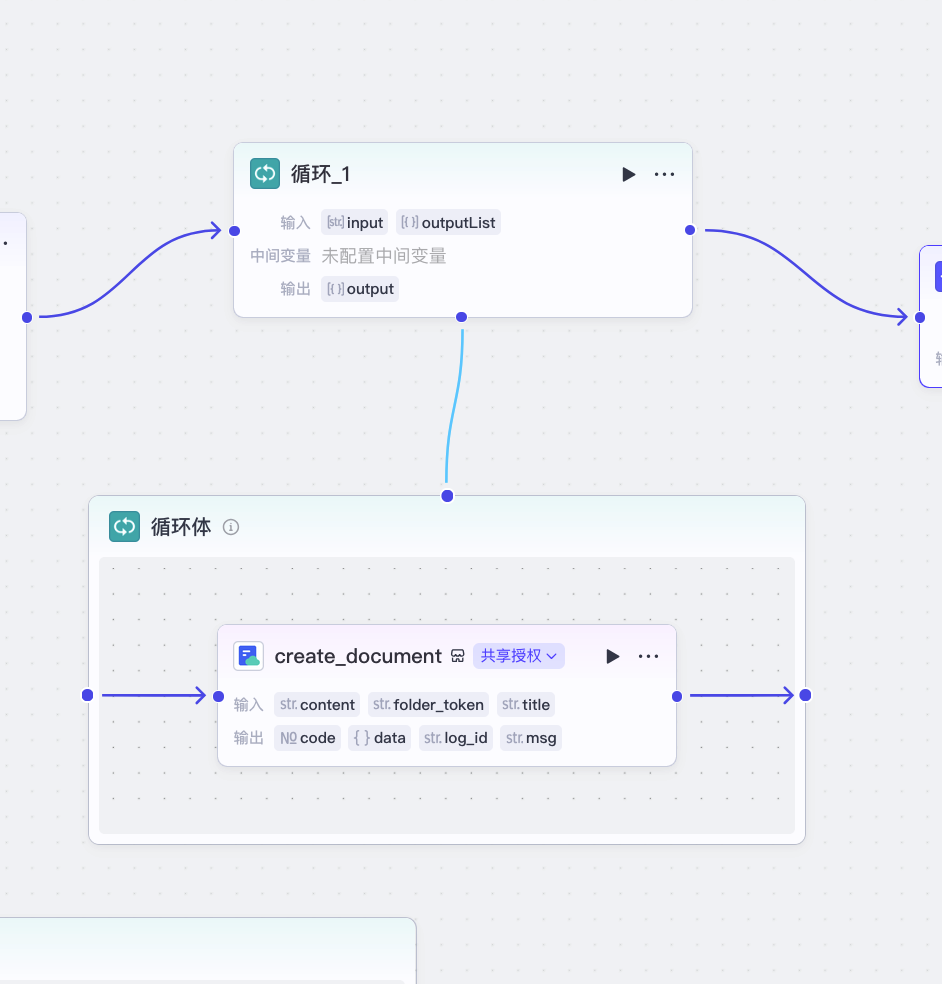
Task: Click the code output parameter tag
Action: click(308, 738)
